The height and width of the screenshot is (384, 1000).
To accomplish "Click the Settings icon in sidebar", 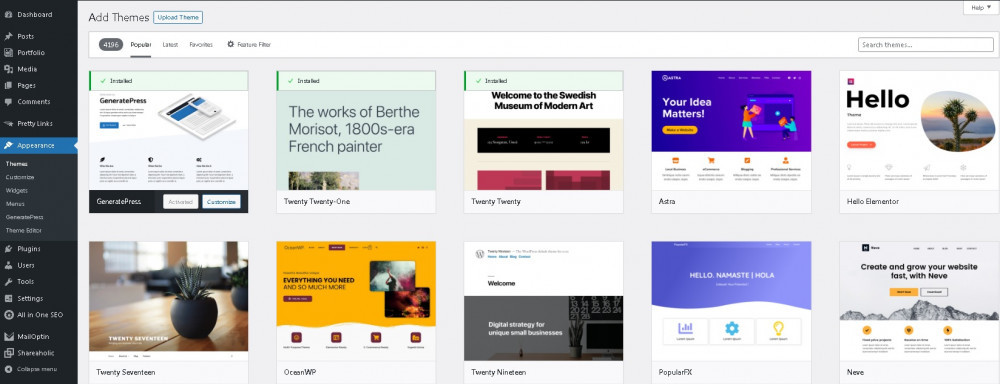I will tap(8, 298).
